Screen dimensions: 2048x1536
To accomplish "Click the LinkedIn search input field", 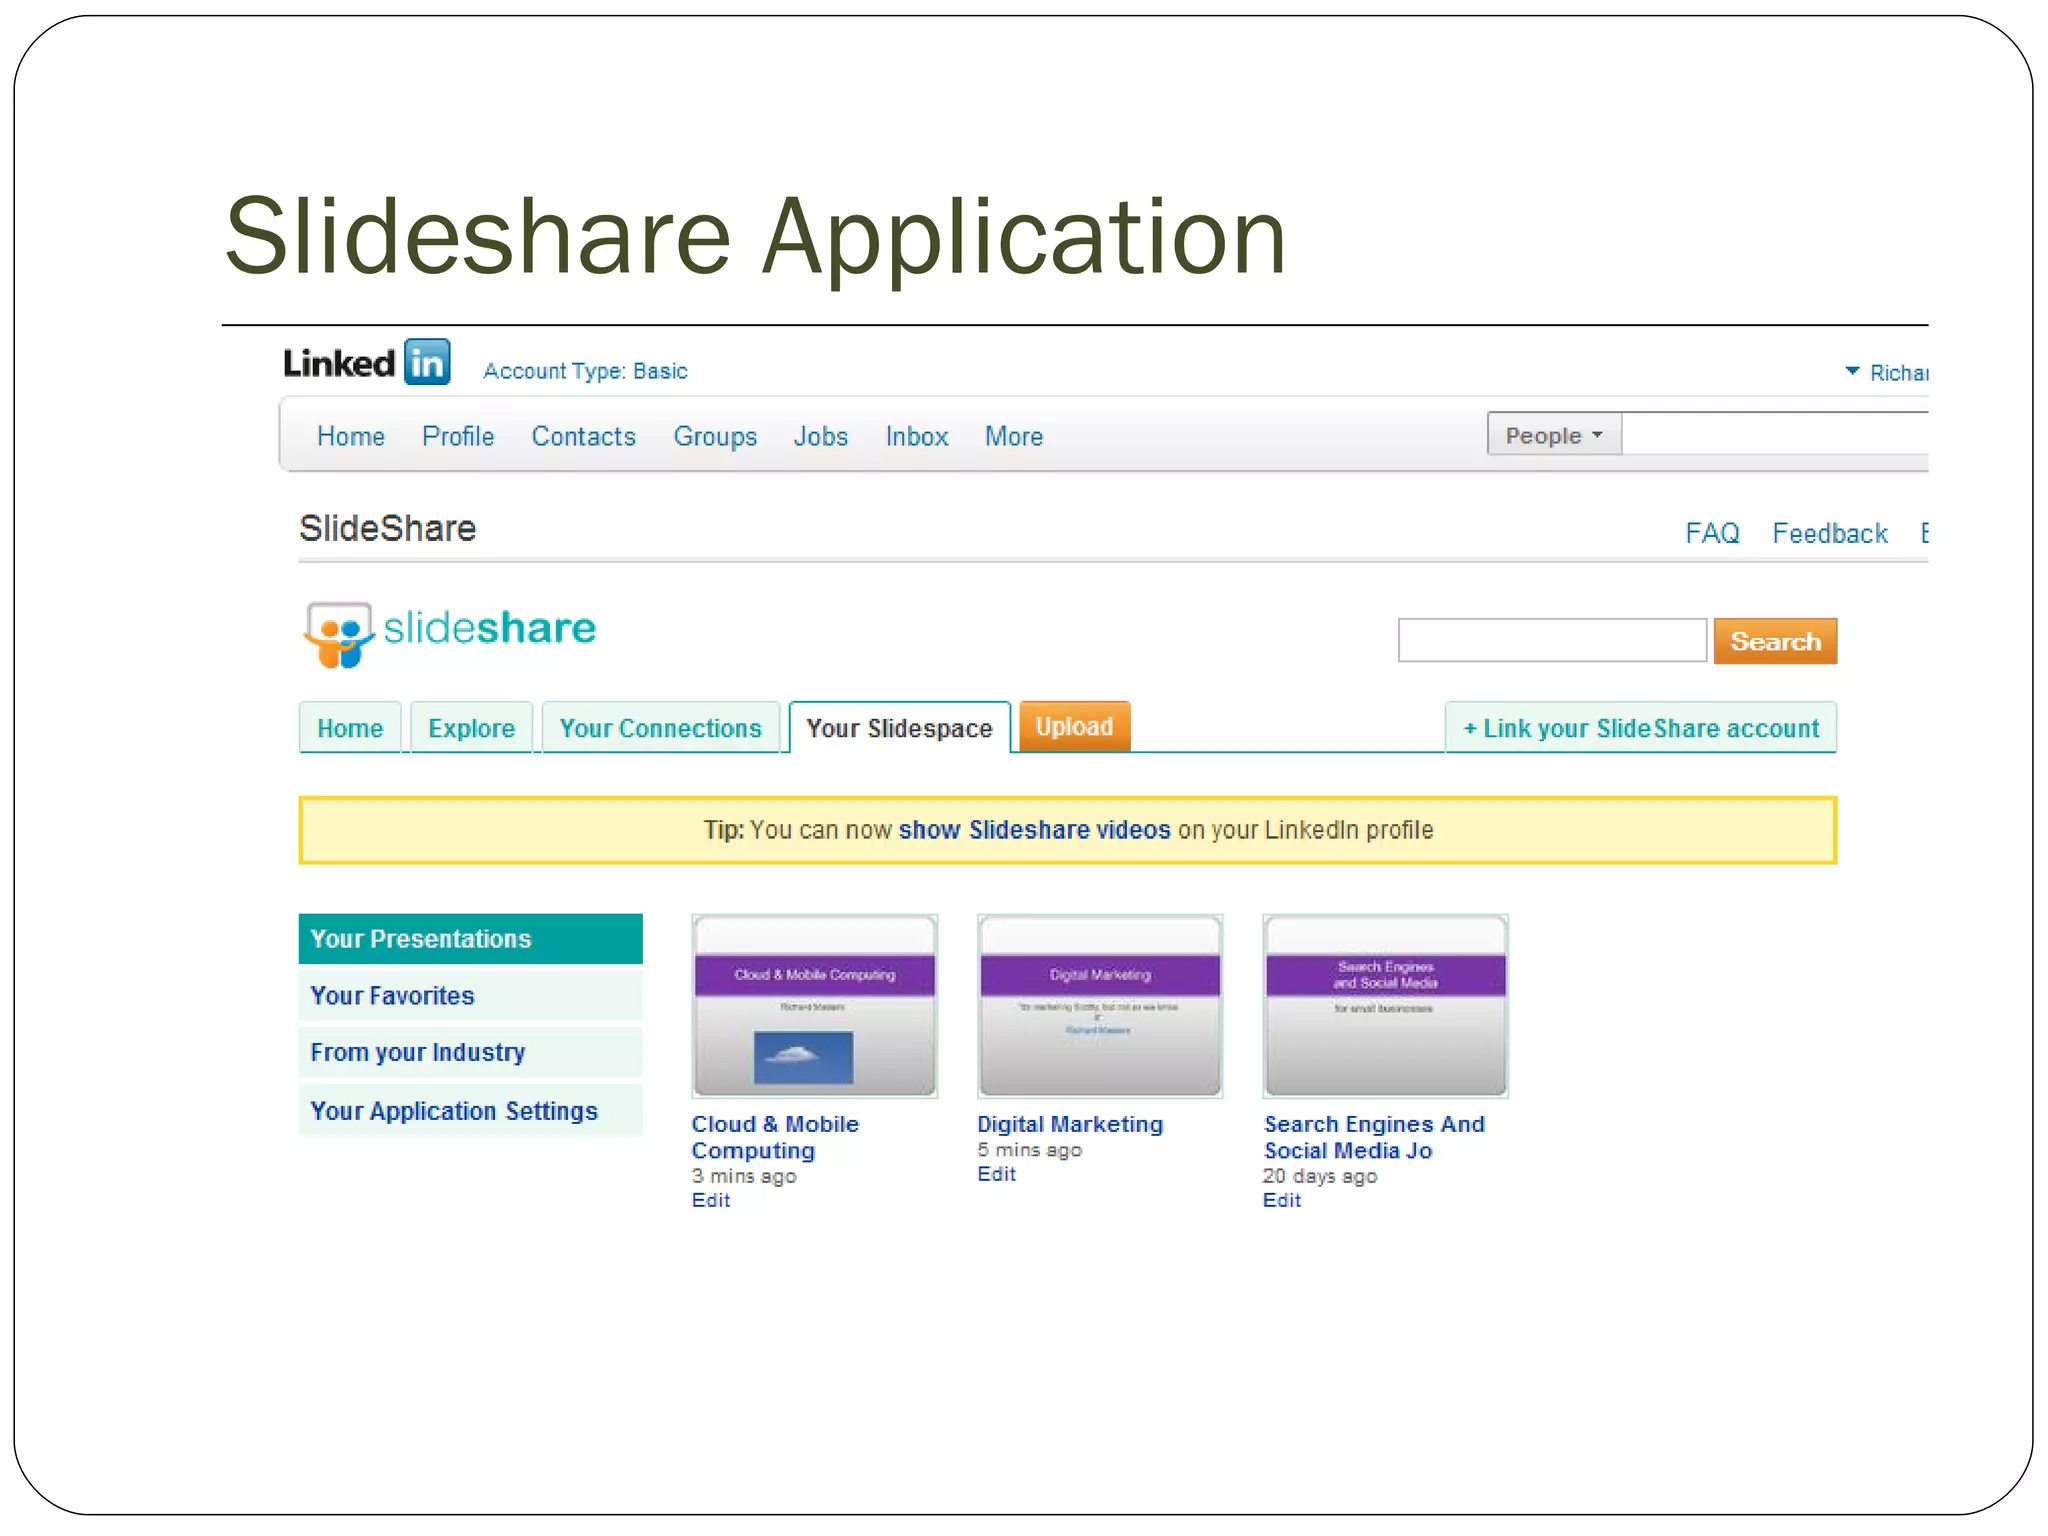I will coord(1776,435).
